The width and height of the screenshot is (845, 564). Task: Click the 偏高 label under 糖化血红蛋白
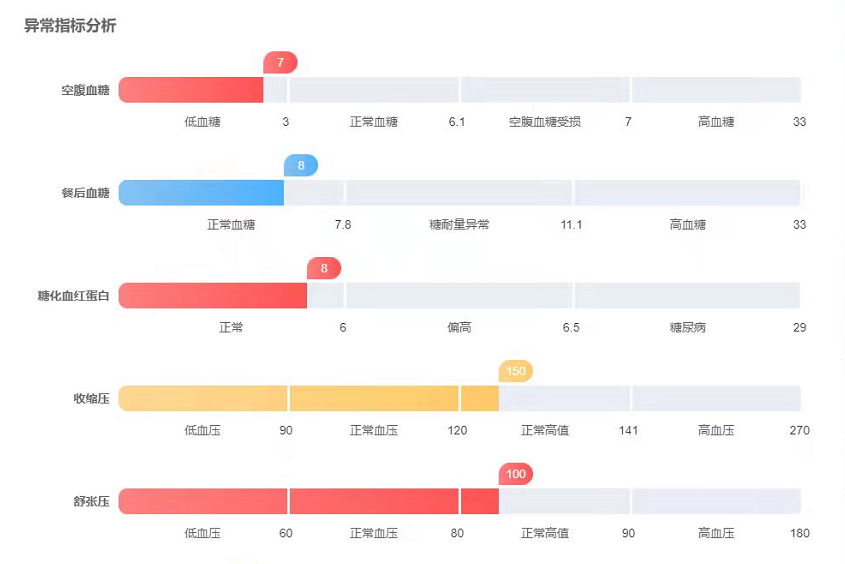point(459,328)
